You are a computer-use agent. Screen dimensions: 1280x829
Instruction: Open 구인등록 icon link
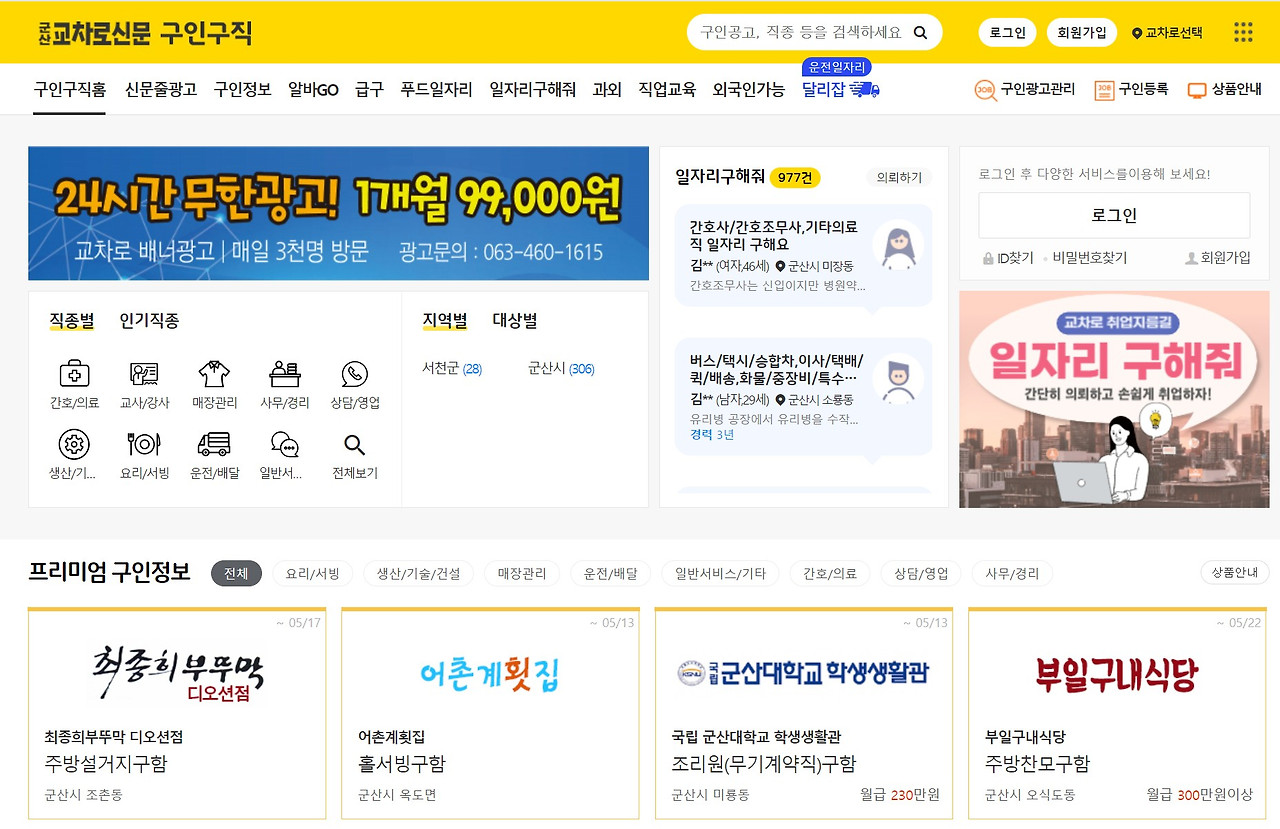[x=1104, y=90]
